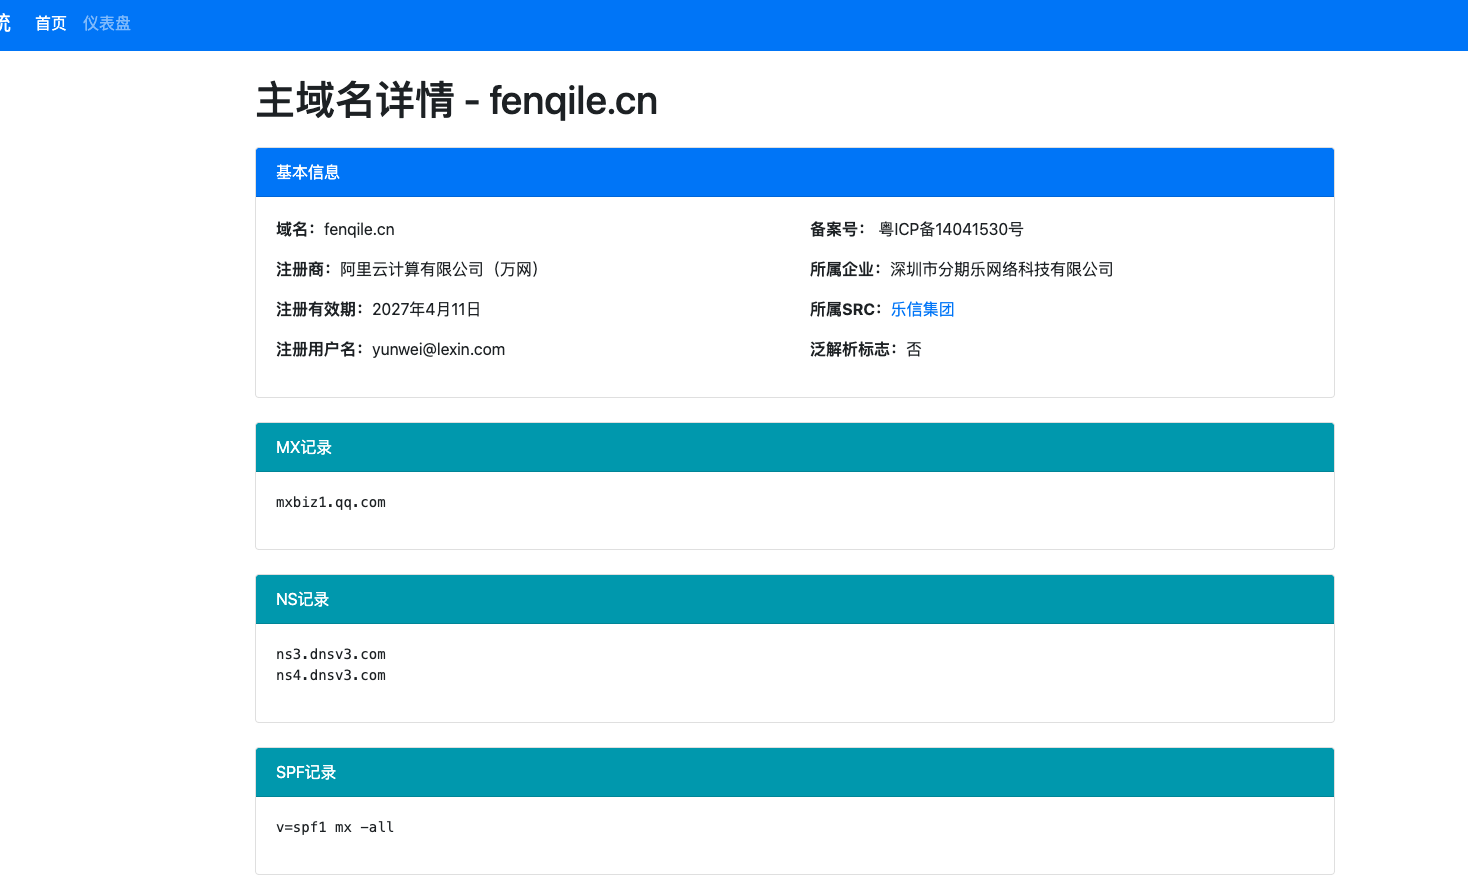Click the SPF记录 section header

pyautogui.click(x=305, y=772)
